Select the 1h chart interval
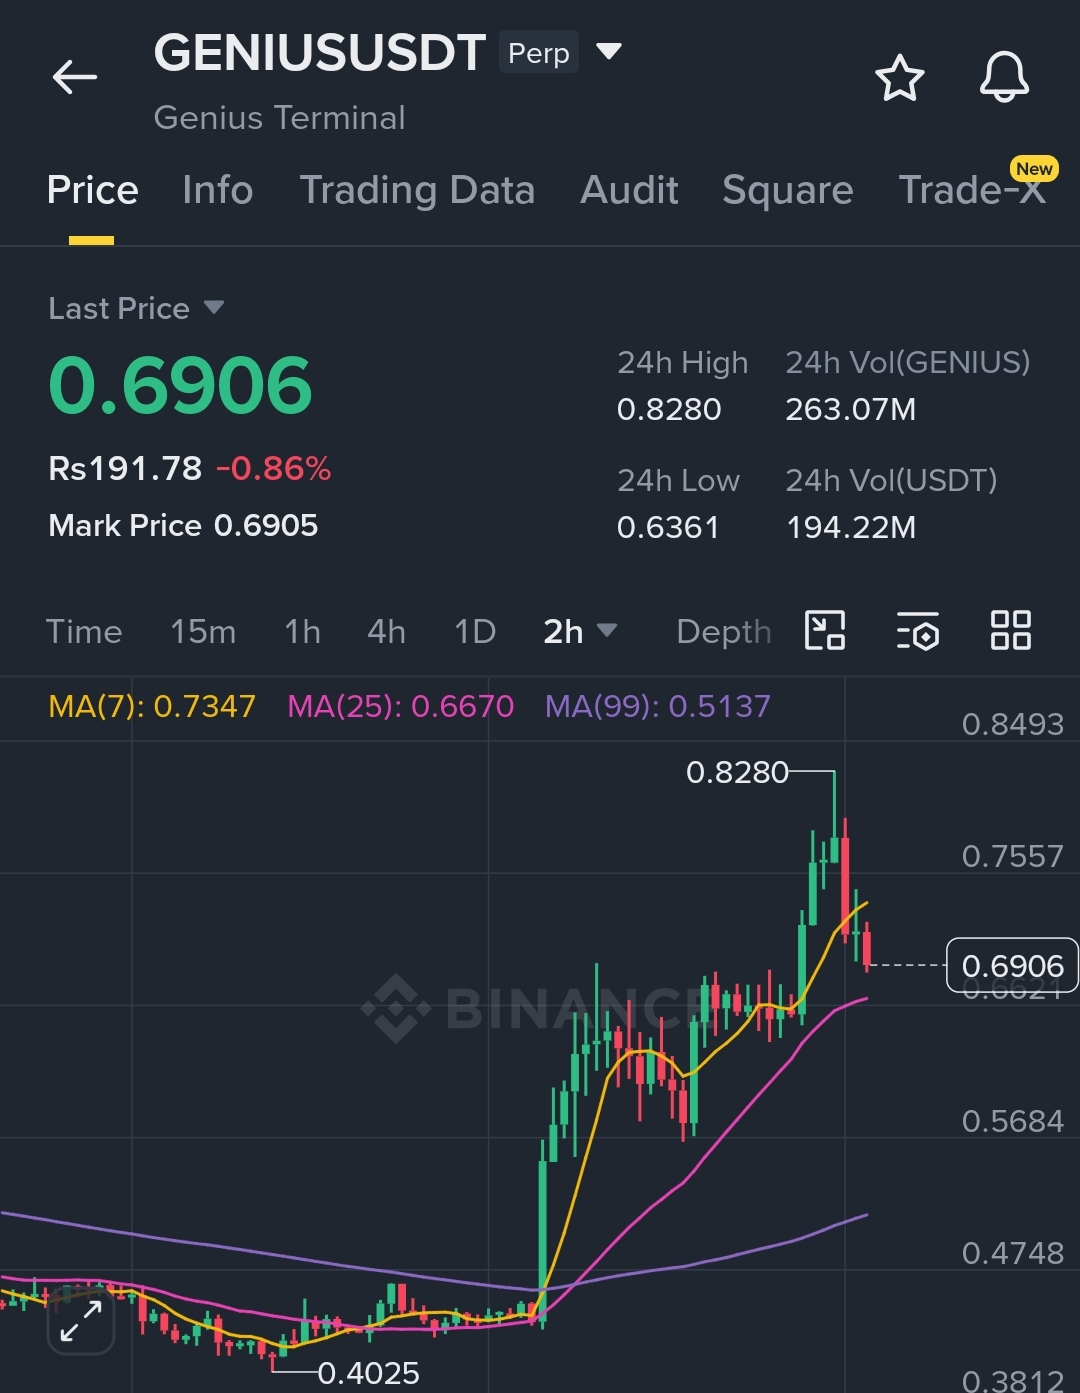Viewport: 1080px width, 1393px height. pos(302,632)
